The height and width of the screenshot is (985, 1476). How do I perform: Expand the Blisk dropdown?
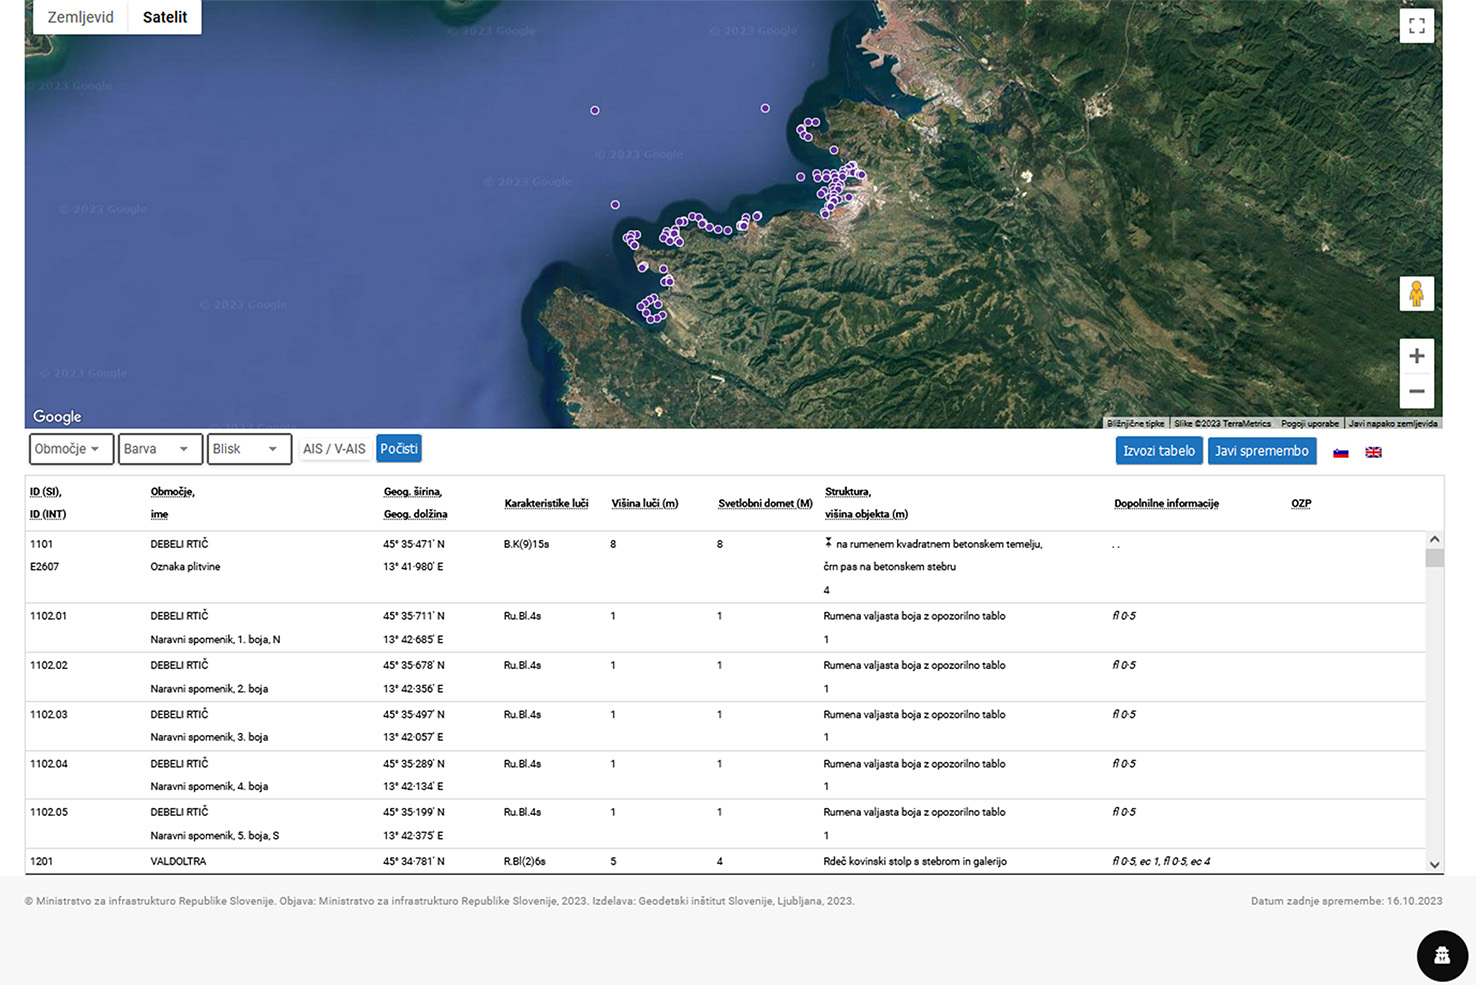248,449
